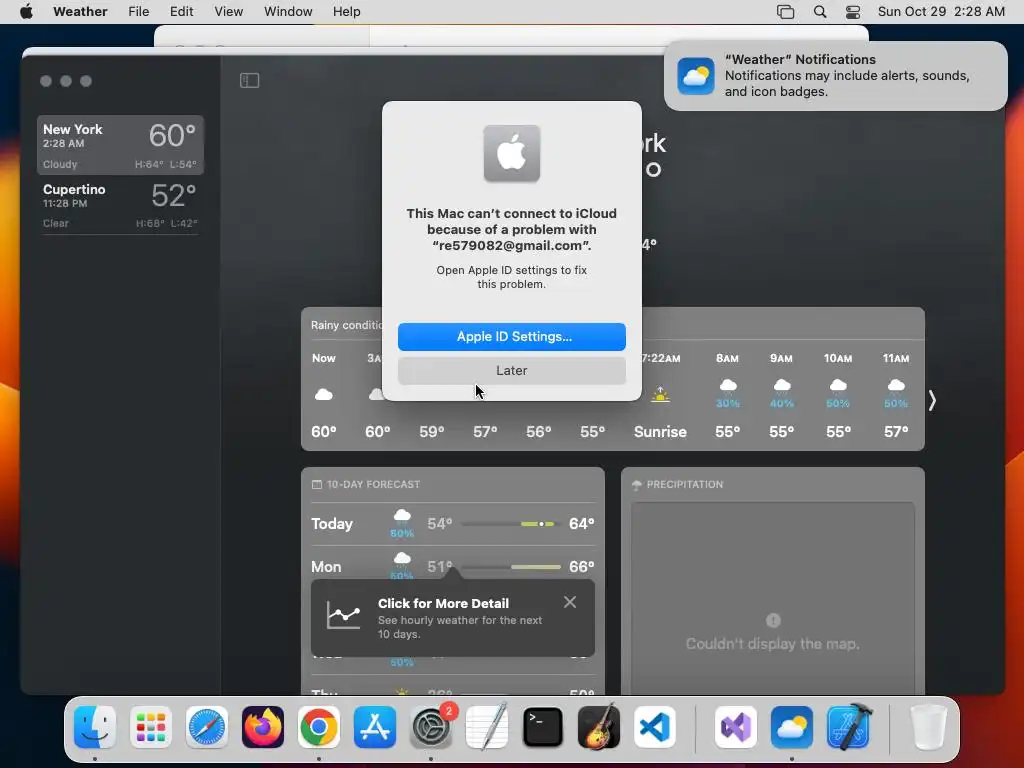Click the 10-DAY FORECAST heading

(x=373, y=485)
